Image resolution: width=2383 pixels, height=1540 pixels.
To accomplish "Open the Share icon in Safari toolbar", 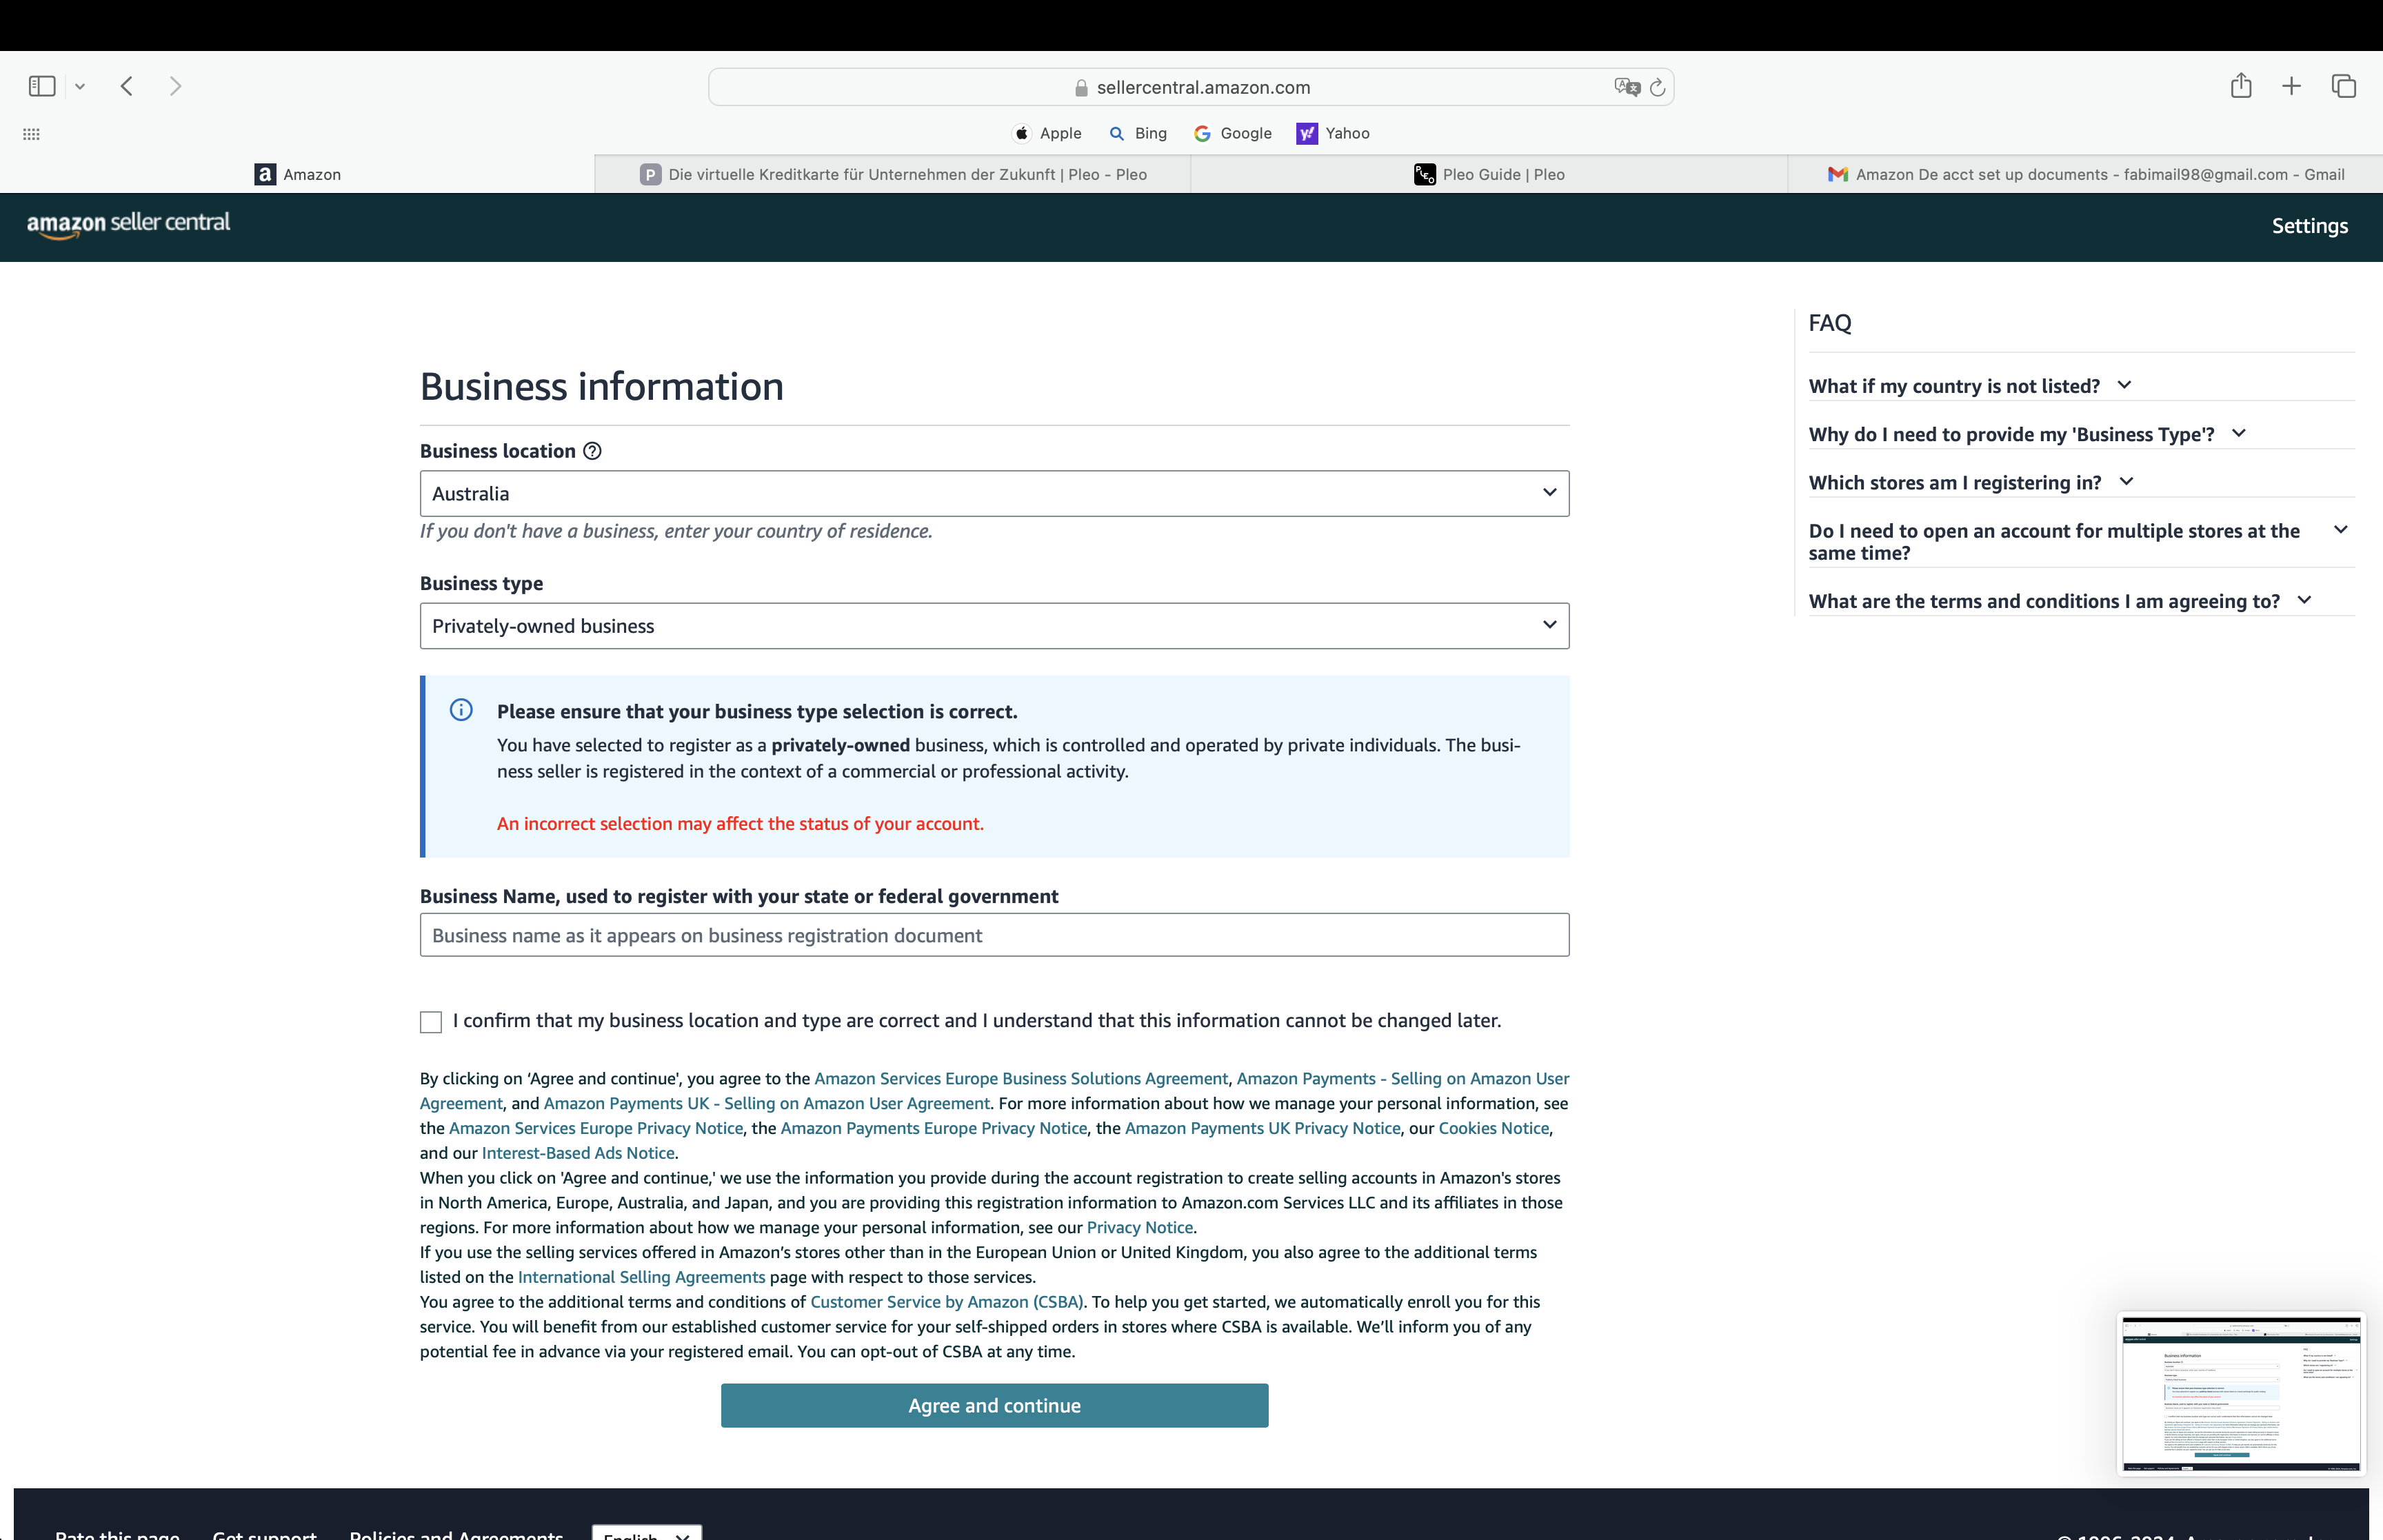I will (2241, 85).
